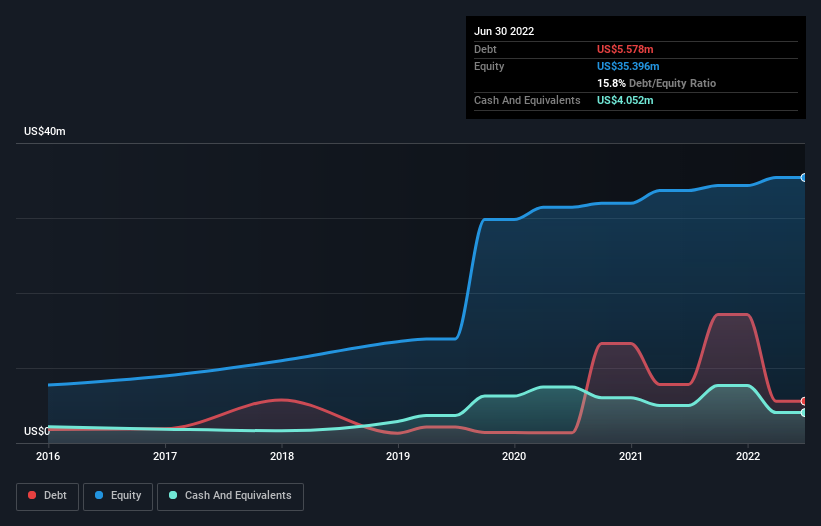
Task: Click the 2019 x-axis label
Action: point(398,456)
